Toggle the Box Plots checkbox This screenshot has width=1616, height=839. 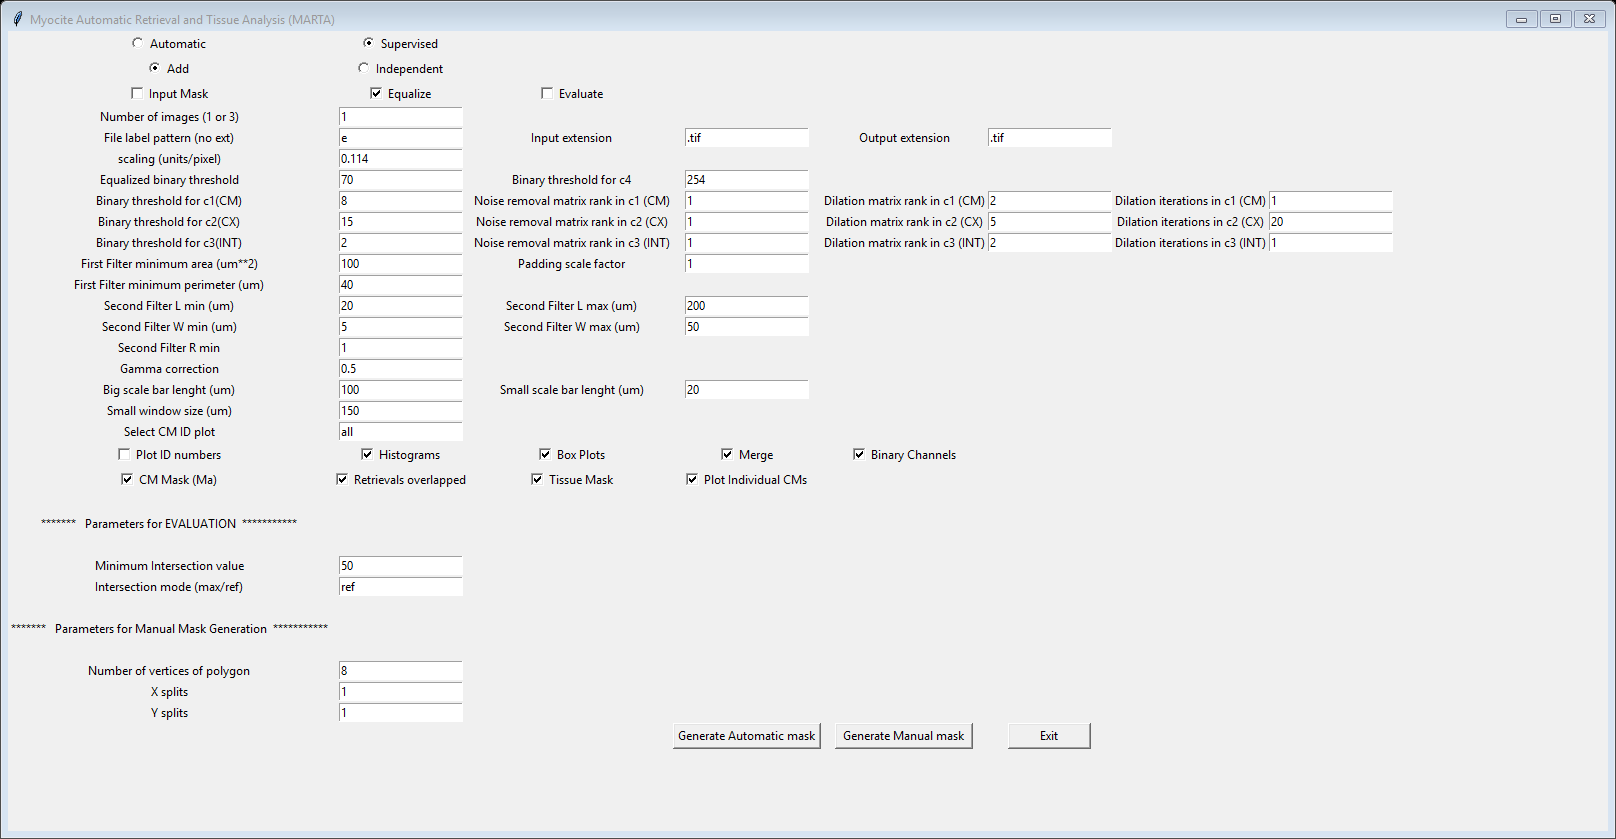545,454
